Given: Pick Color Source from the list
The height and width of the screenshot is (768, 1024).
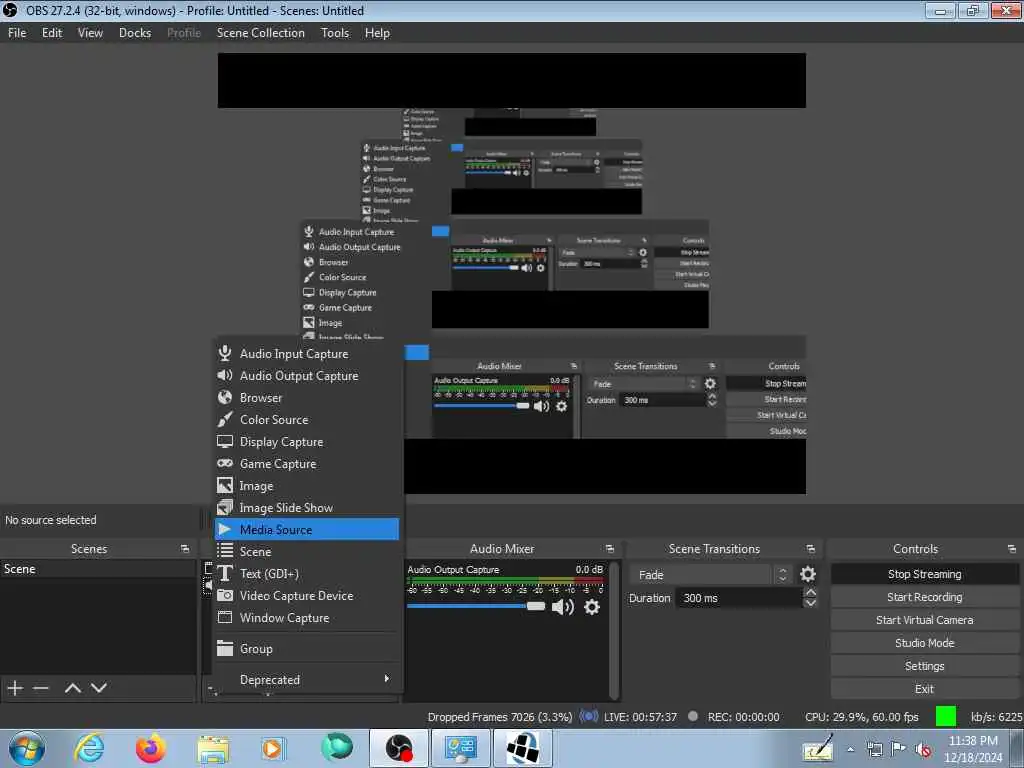Looking at the screenshot, I should click(x=307, y=420).
